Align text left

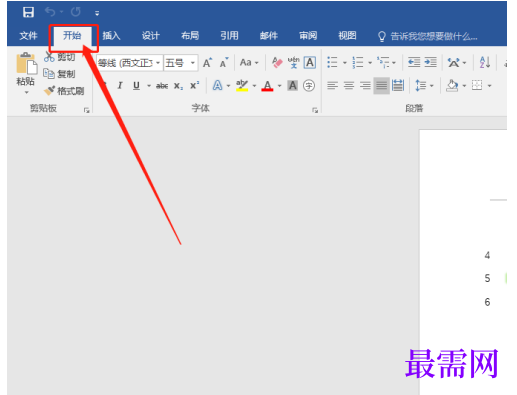(x=332, y=86)
